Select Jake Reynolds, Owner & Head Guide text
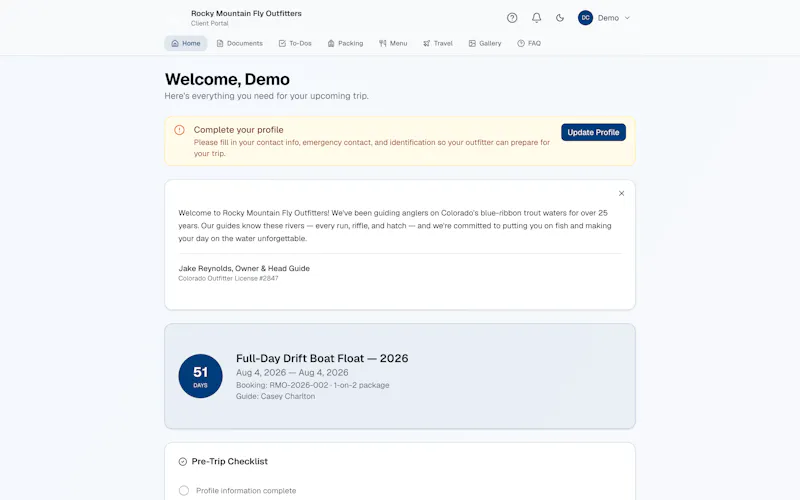This screenshot has height=500, width=800. pos(244,268)
